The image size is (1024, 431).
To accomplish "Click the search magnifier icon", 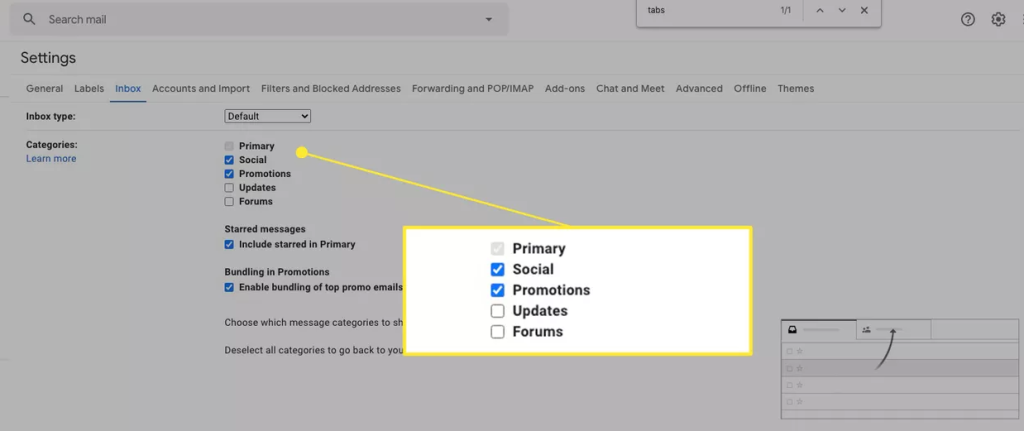I will click(29, 19).
